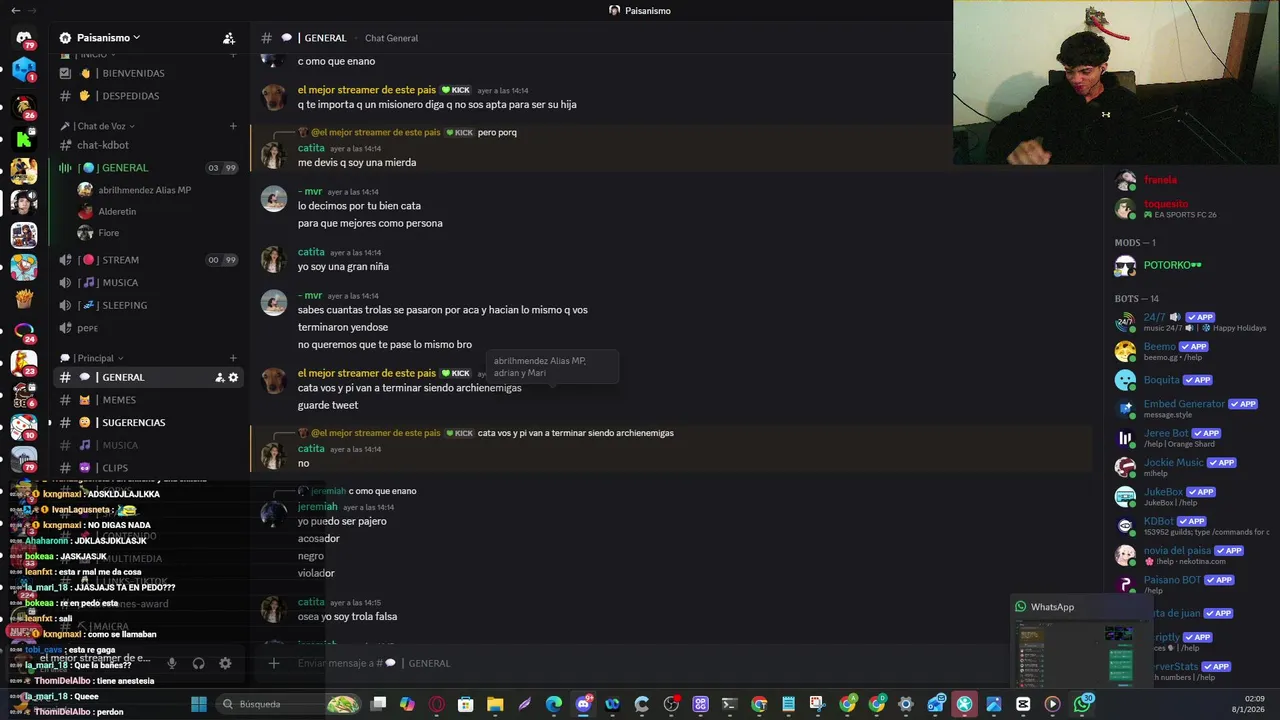Image resolution: width=1280 pixels, height=720 pixels.
Task: Click the taskbar Búsqueda search box
Action: 288,704
